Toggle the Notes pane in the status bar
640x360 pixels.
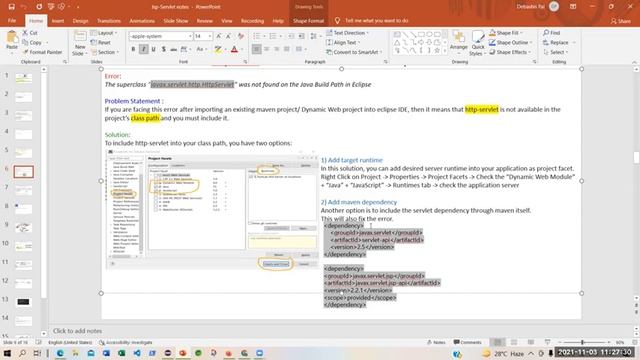(436, 342)
